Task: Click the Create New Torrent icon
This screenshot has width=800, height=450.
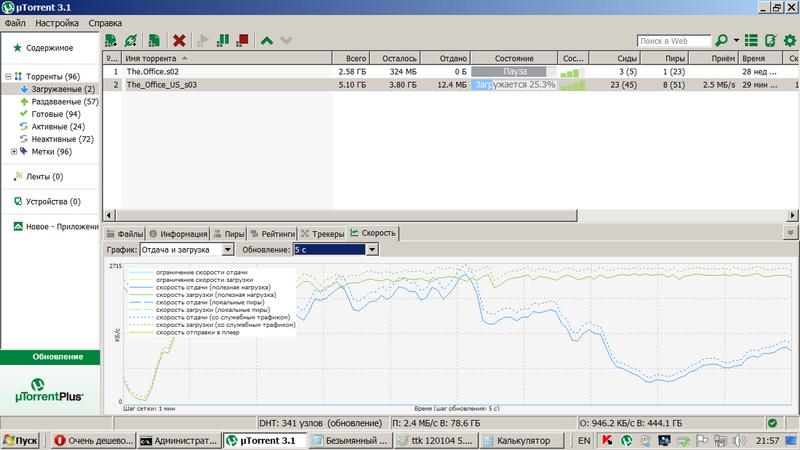Action: [x=154, y=40]
